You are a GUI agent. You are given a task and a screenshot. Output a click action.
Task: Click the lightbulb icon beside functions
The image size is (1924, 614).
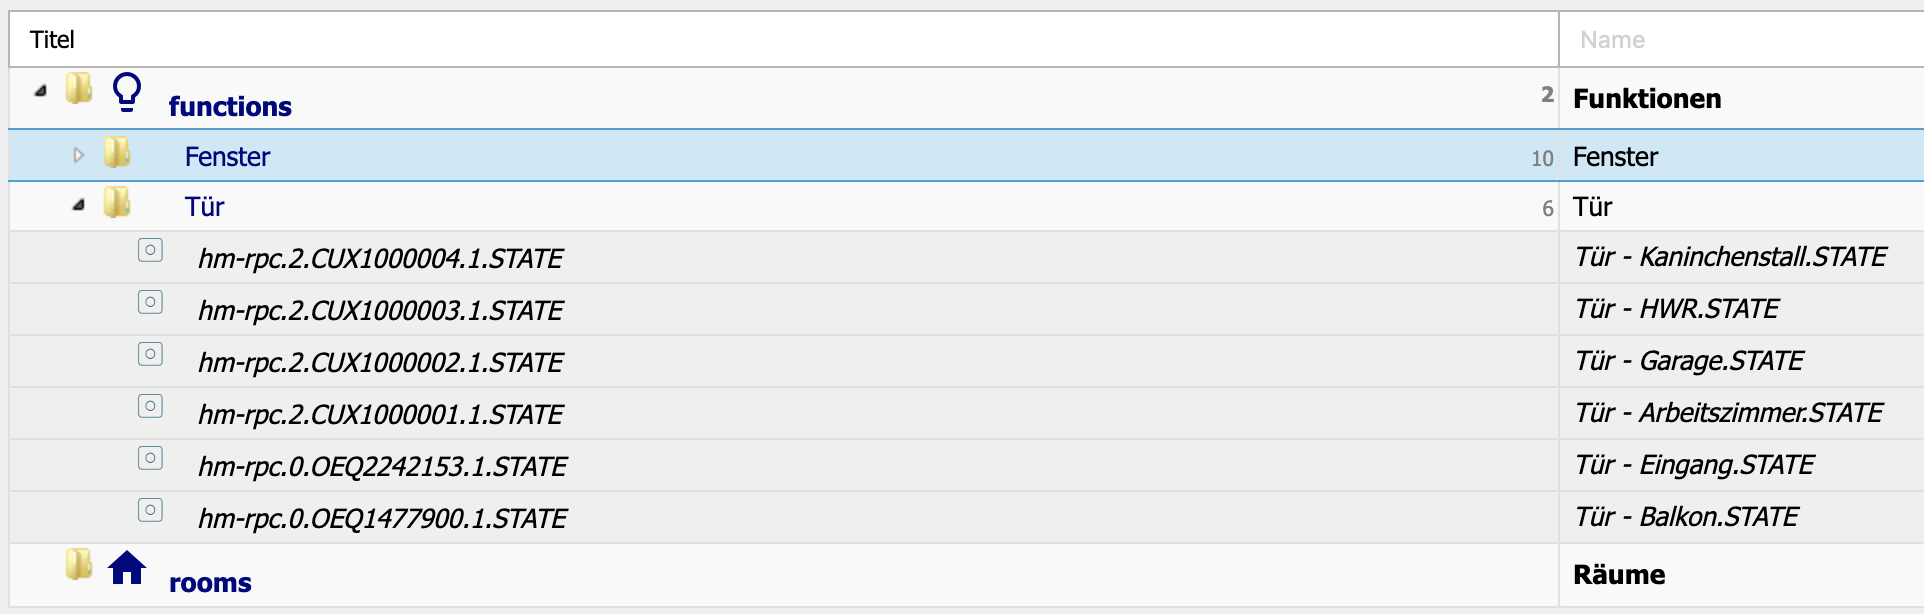coord(127,91)
